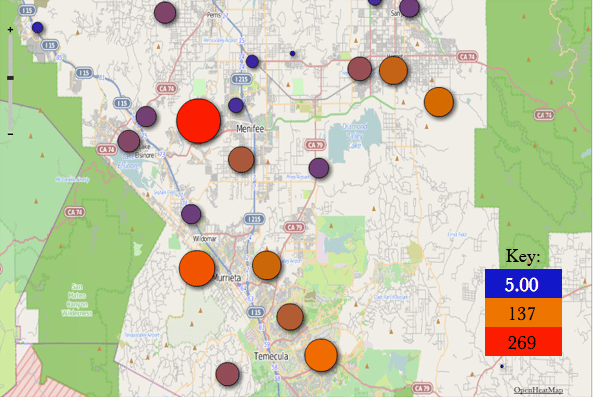This screenshot has height=397, width=593.
Task: Click the Menifee city label
Action: tap(250, 129)
